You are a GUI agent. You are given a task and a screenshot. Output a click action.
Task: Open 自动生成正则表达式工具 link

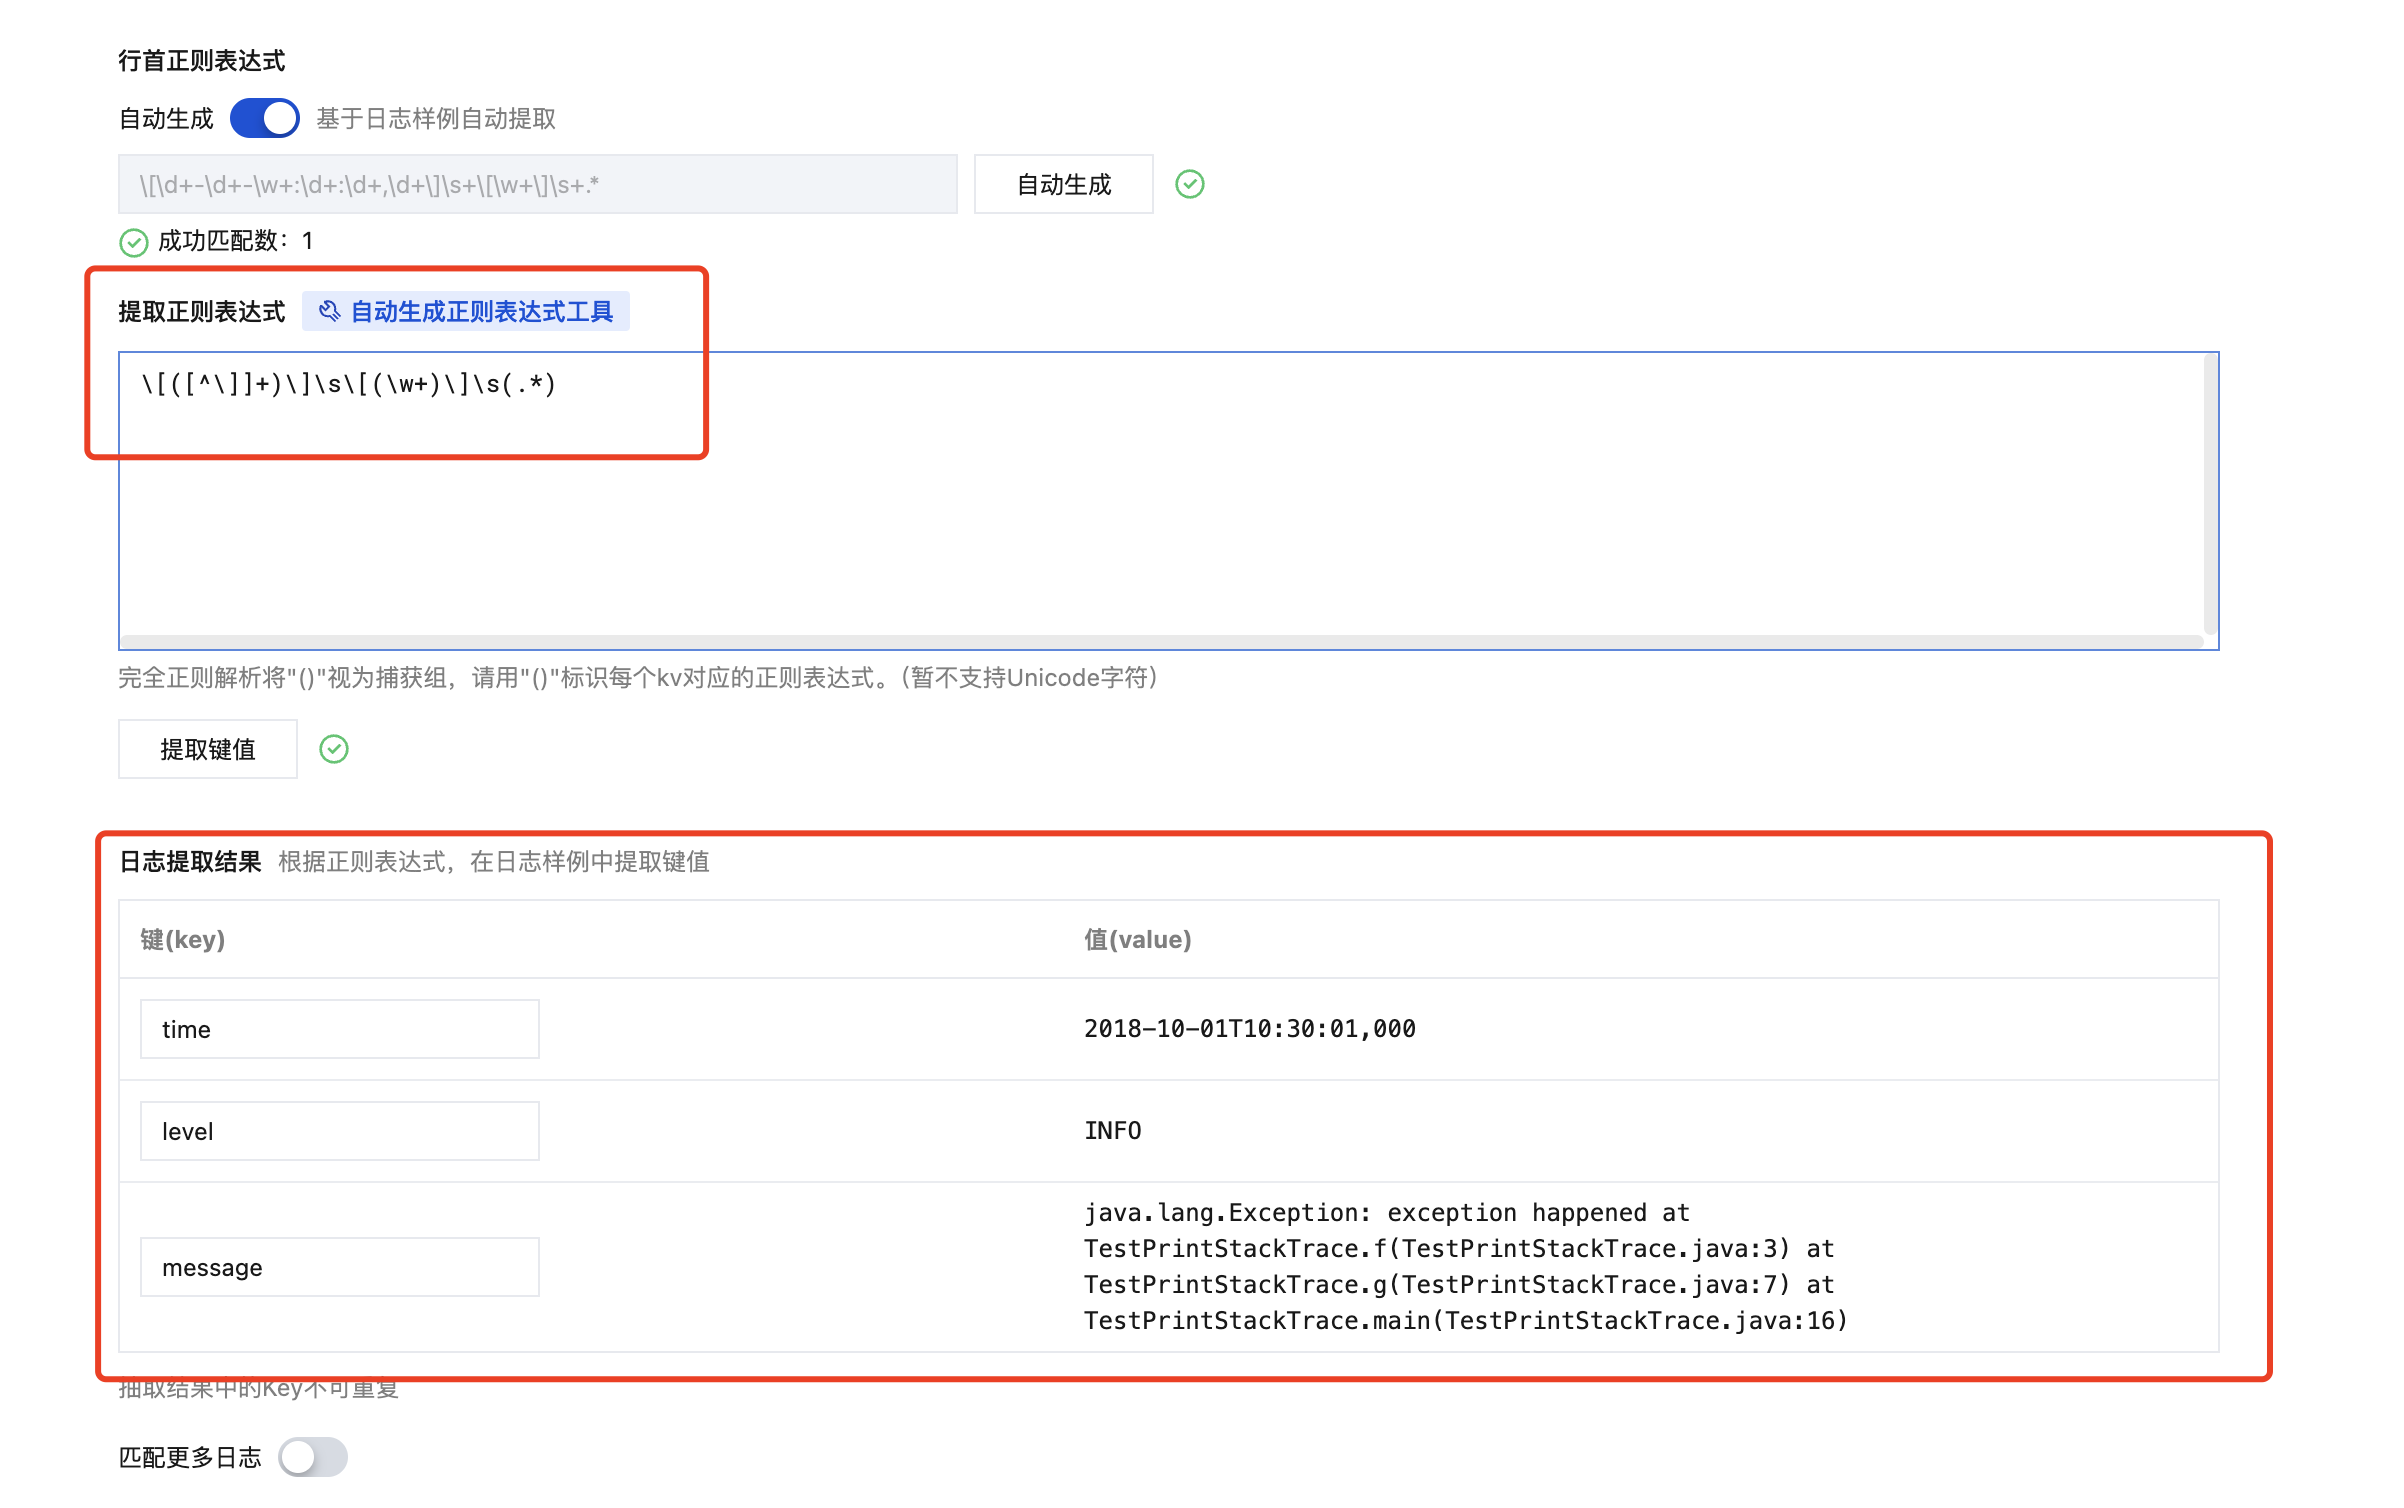pyautogui.click(x=481, y=312)
